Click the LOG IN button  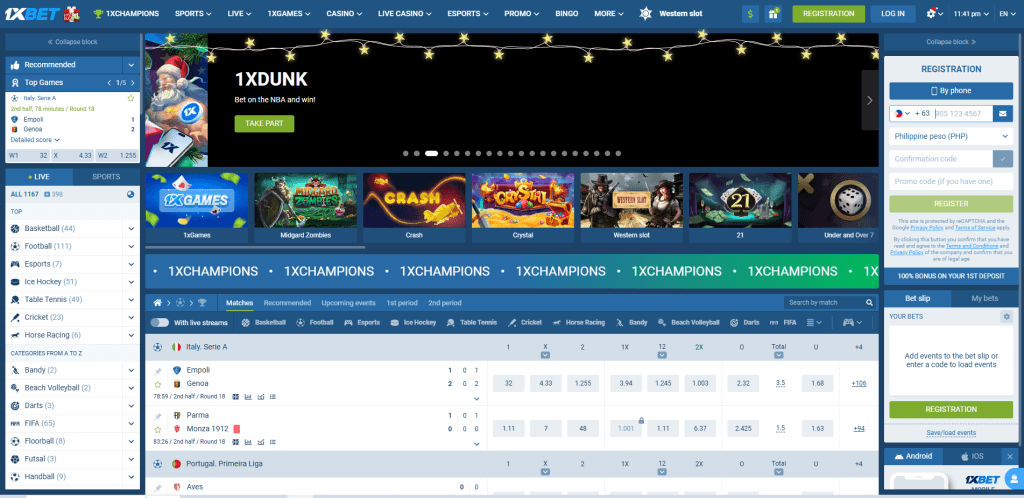(x=892, y=14)
